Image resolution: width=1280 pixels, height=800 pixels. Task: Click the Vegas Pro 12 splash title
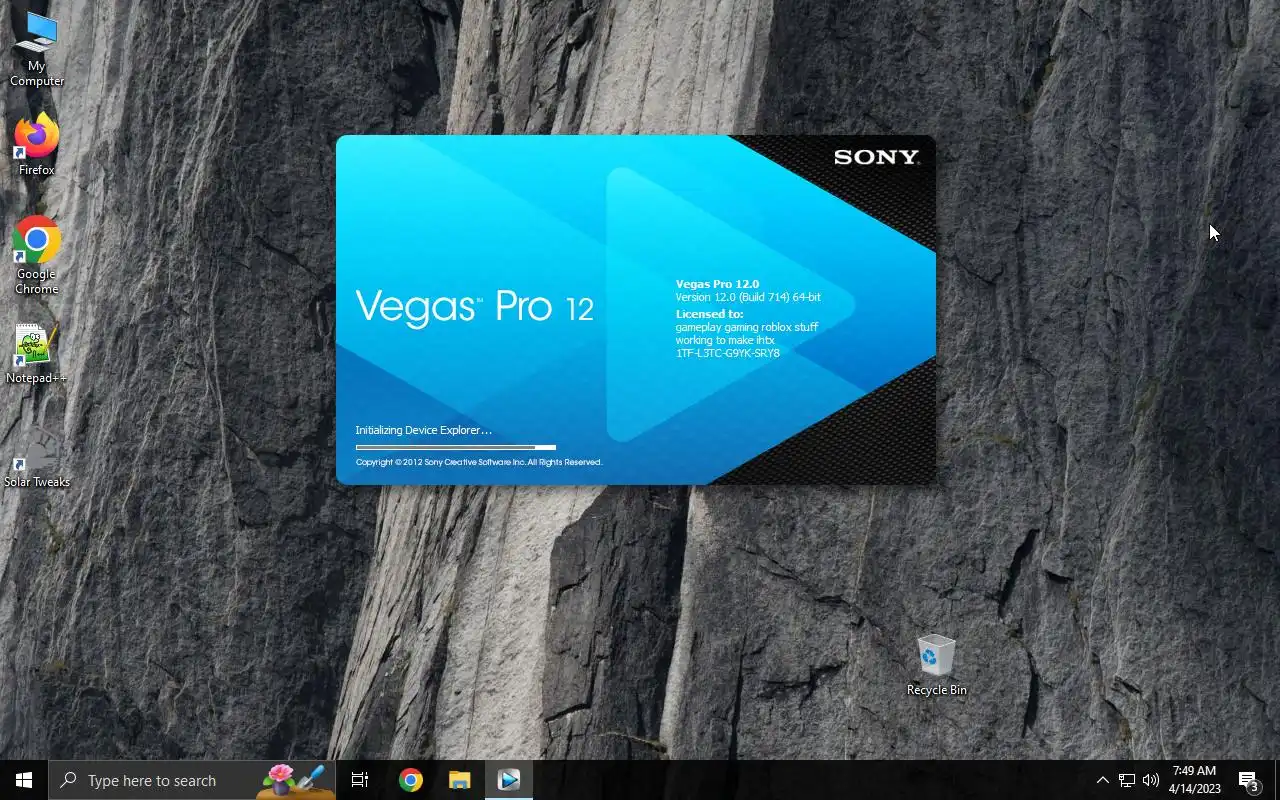coord(475,306)
